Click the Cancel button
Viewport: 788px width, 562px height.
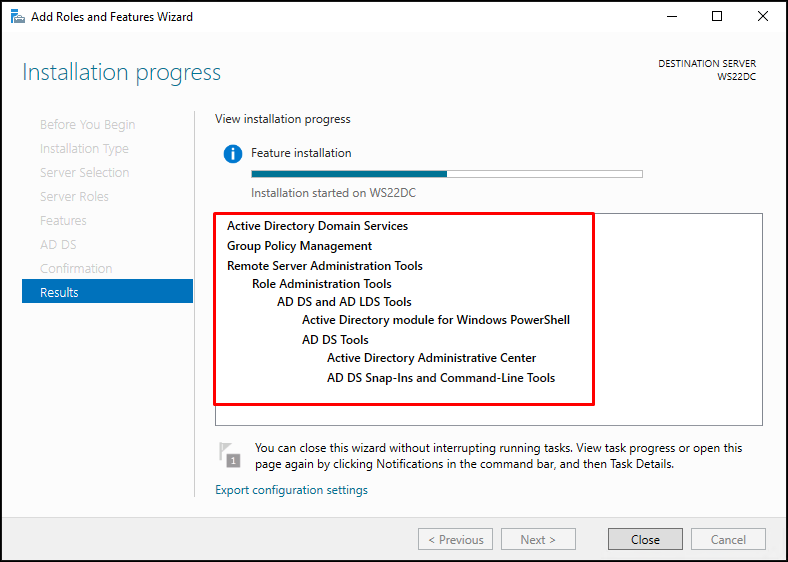point(728,539)
